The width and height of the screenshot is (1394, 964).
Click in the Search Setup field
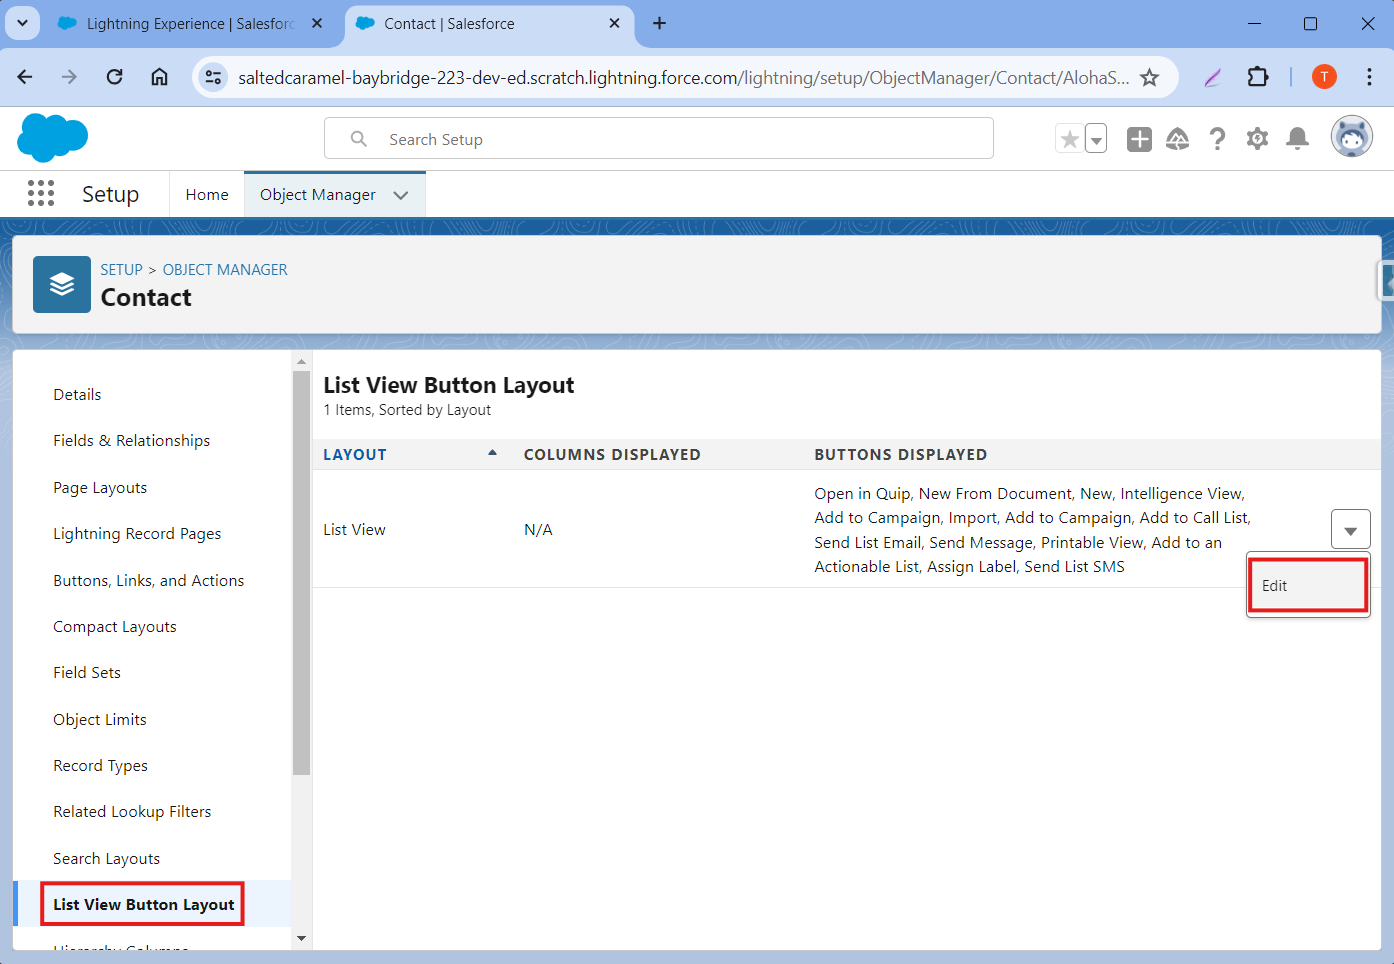[x=659, y=139]
